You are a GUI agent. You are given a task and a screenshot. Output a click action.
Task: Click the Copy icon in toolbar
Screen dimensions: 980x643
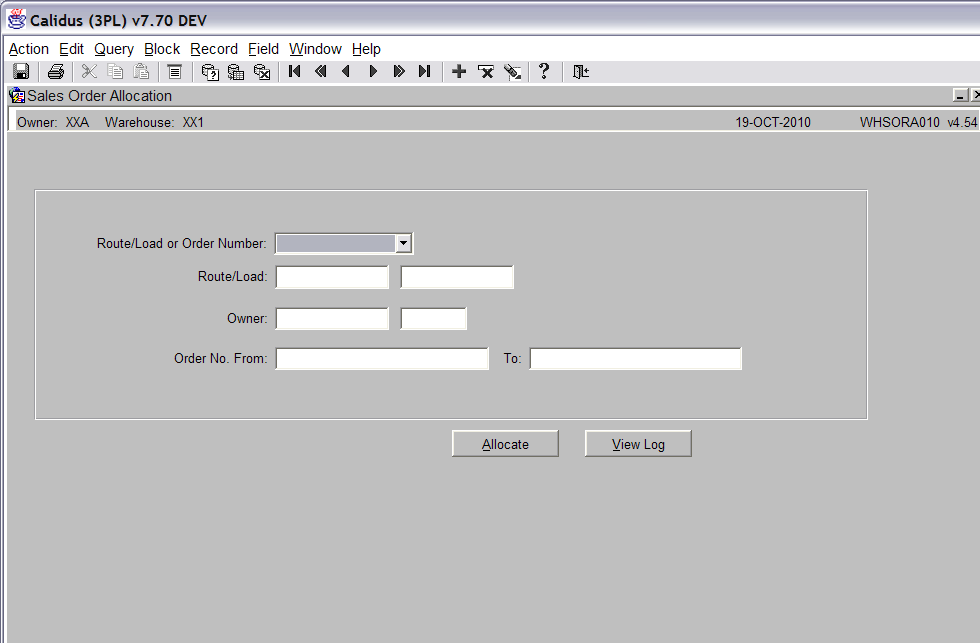(x=115, y=72)
